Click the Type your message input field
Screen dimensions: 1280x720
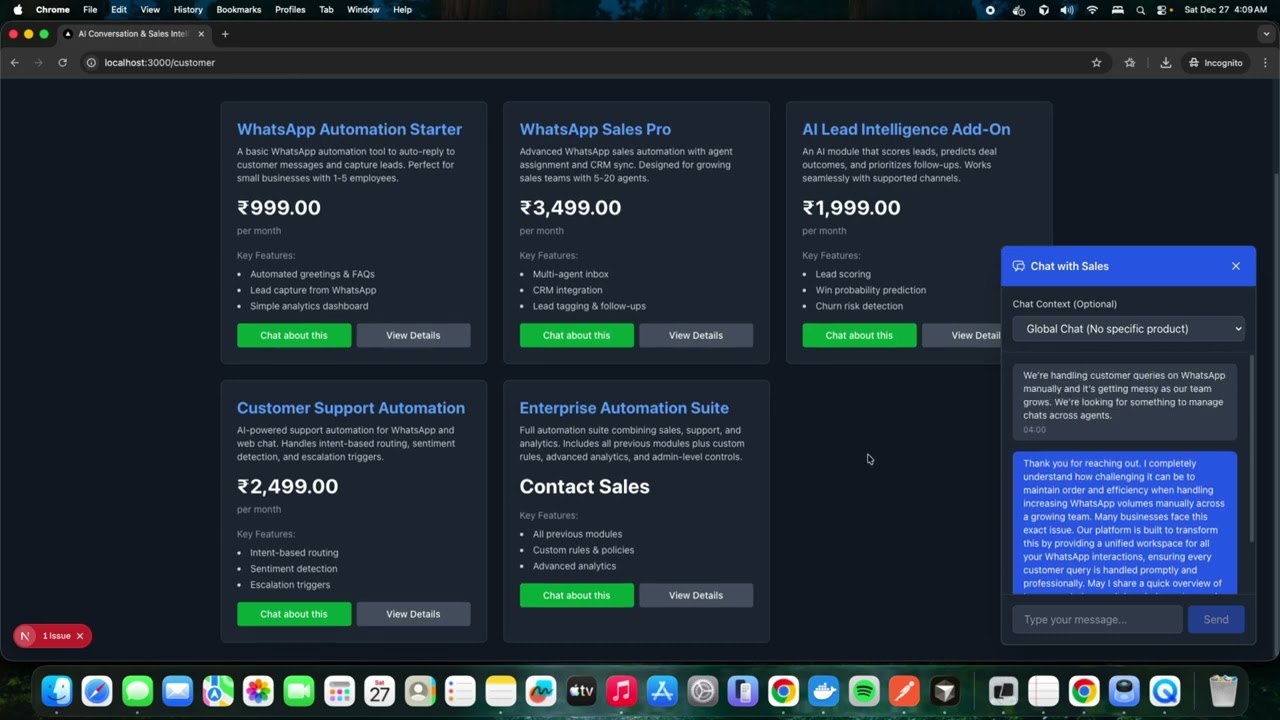tap(1097, 619)
